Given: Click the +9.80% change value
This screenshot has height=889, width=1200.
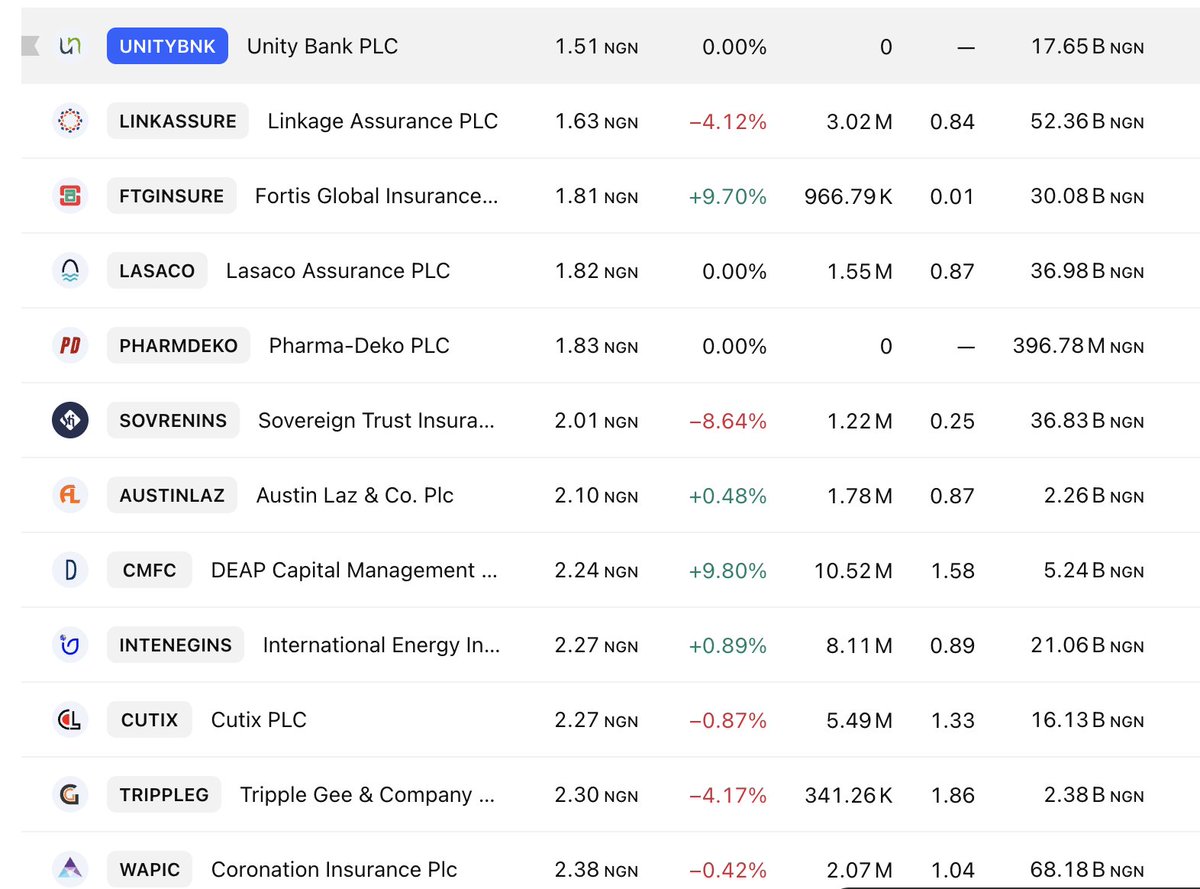Looking at the screenshot, I should 728,571.
